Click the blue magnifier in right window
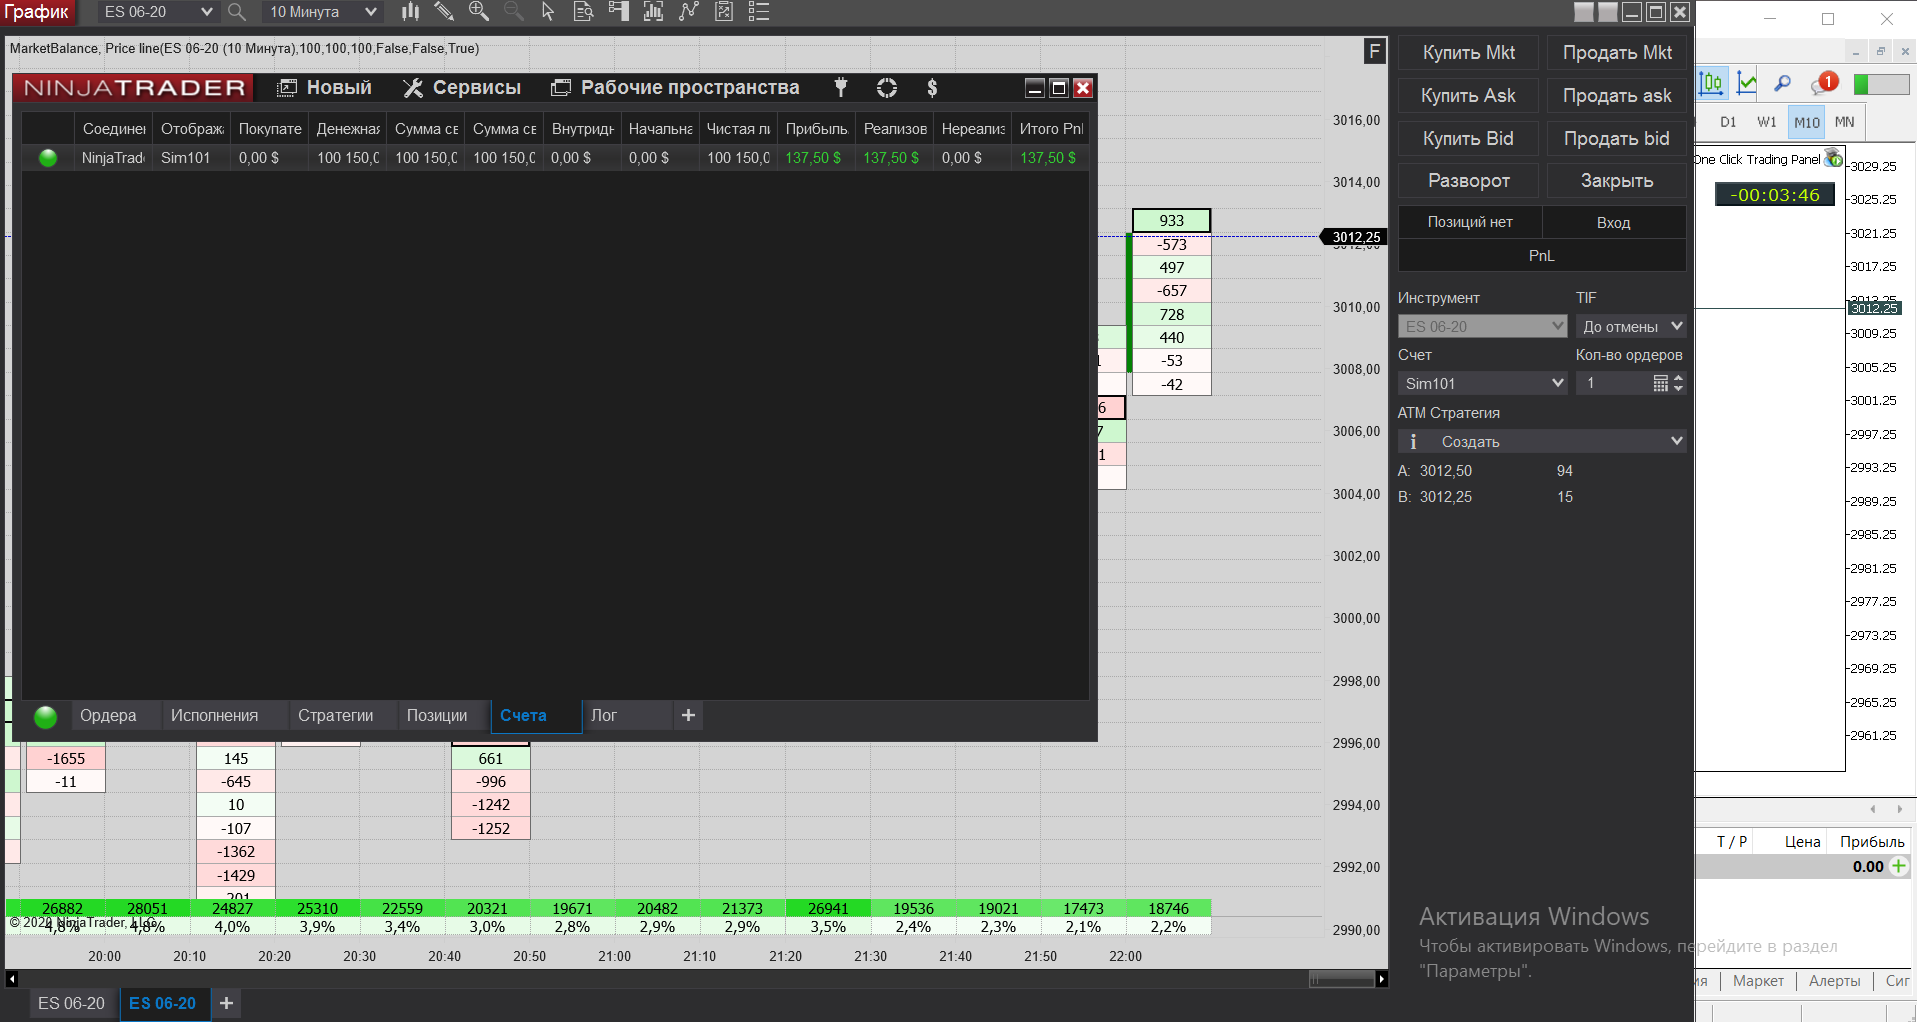The height and width of the screenshot is (1022, 1917). pyautogui.click(x=1782, y=83)
